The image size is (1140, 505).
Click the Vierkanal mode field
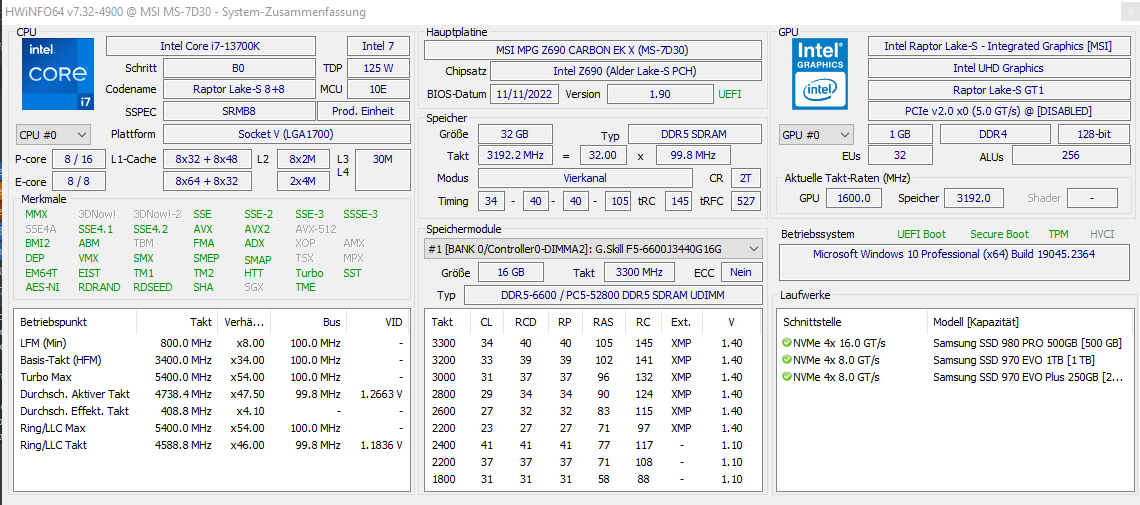(x=585, y=178)
